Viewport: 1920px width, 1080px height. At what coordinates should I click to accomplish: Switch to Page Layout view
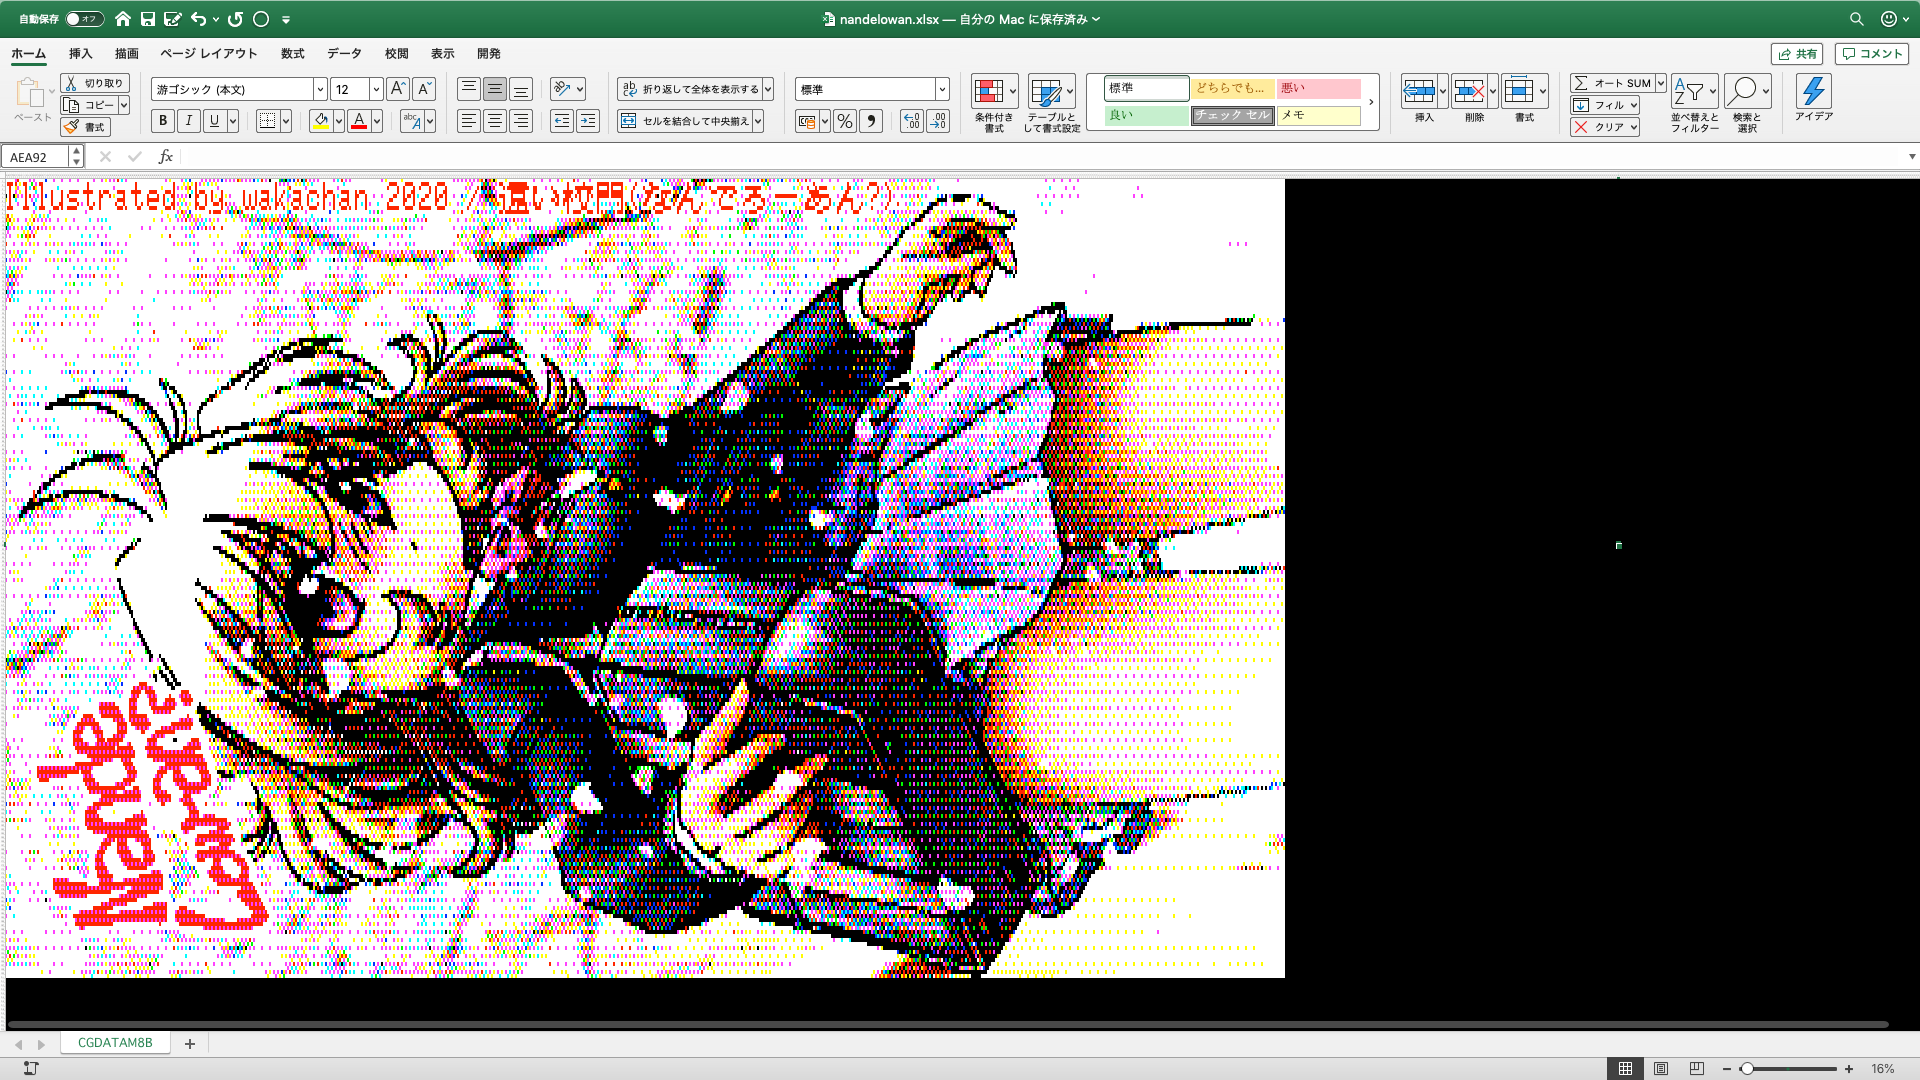(1661, 1068)
